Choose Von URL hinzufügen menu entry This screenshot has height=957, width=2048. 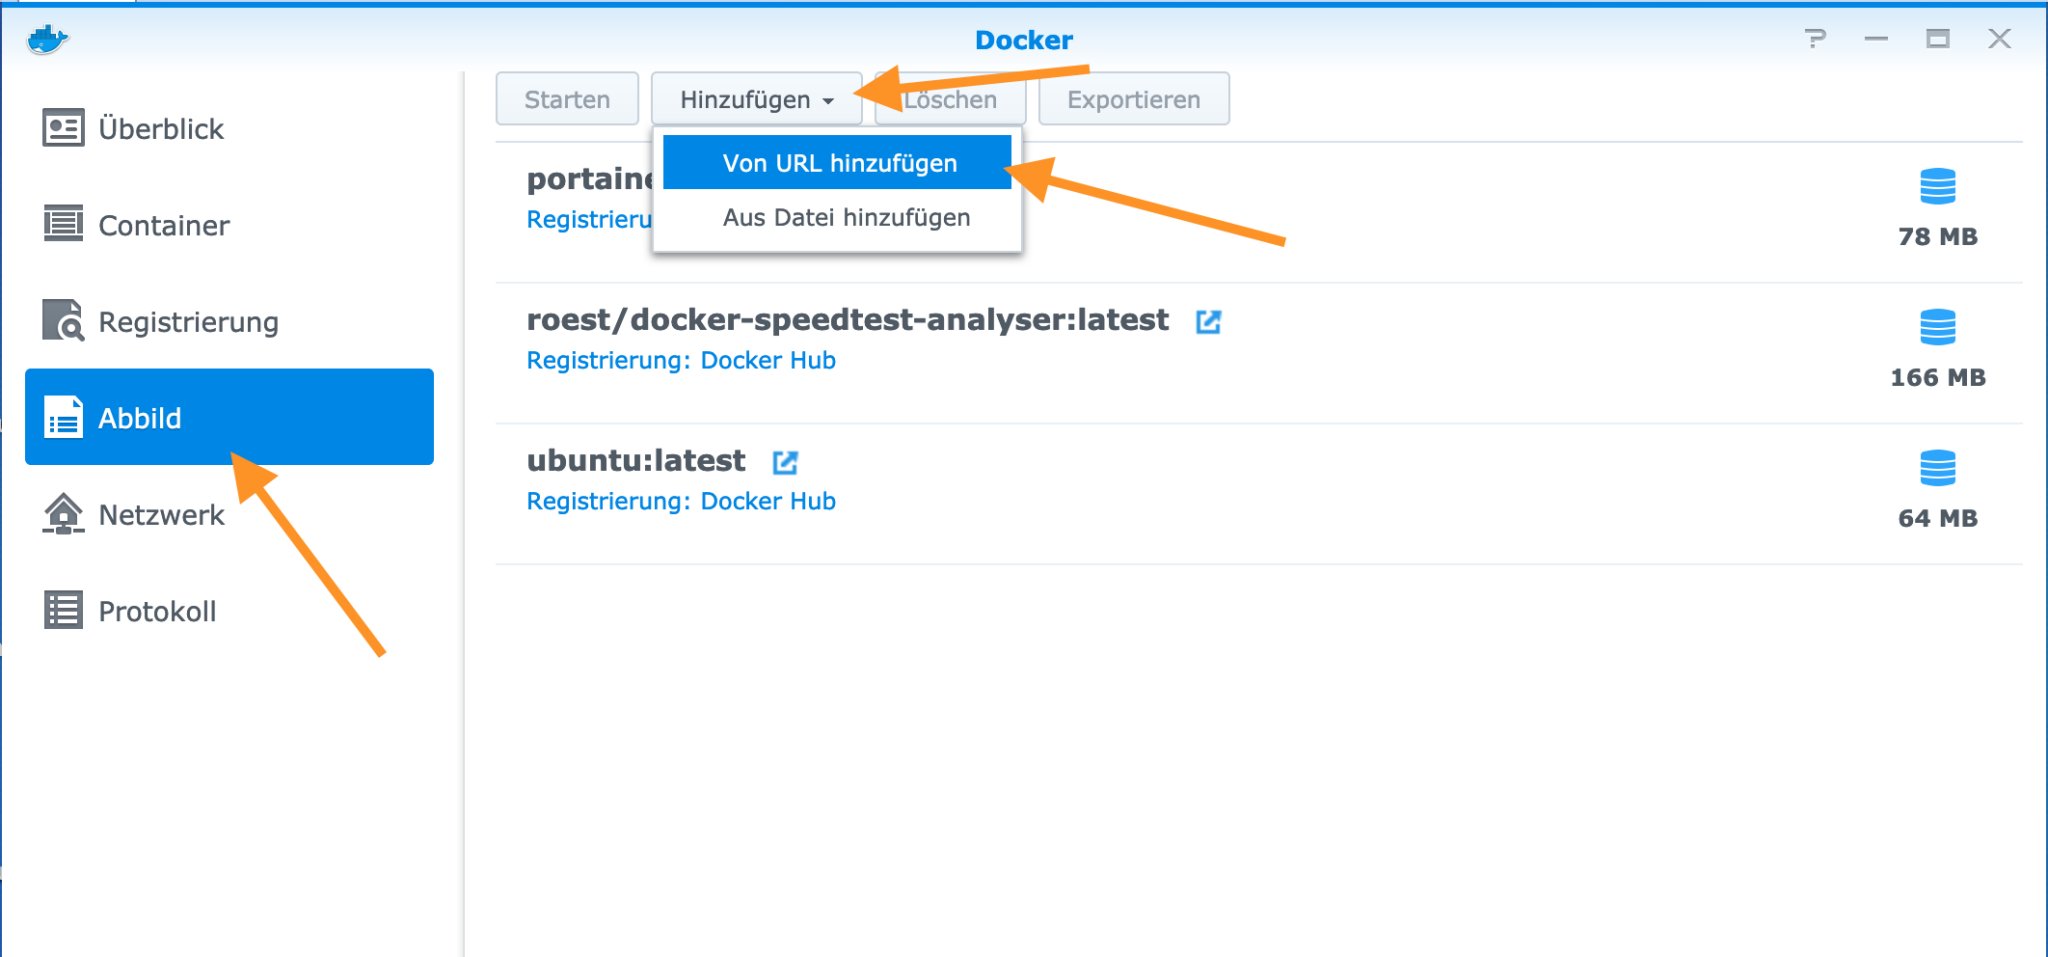pyautogui.click(x=838, y=163)
